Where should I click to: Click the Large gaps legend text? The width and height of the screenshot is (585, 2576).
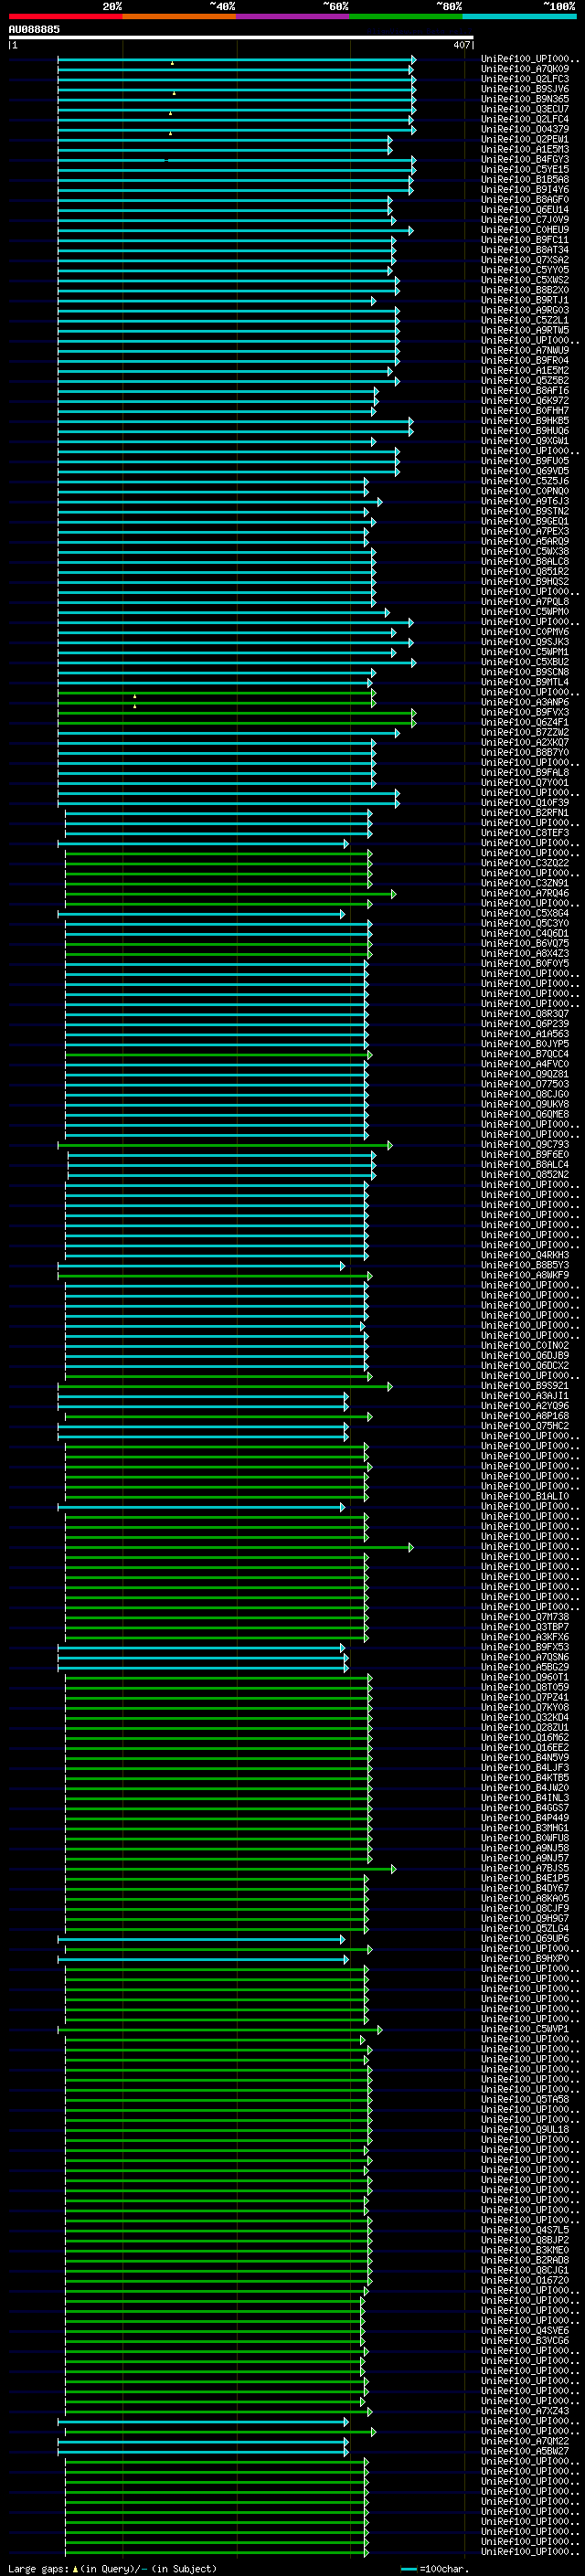click(x=112, y=2569)
